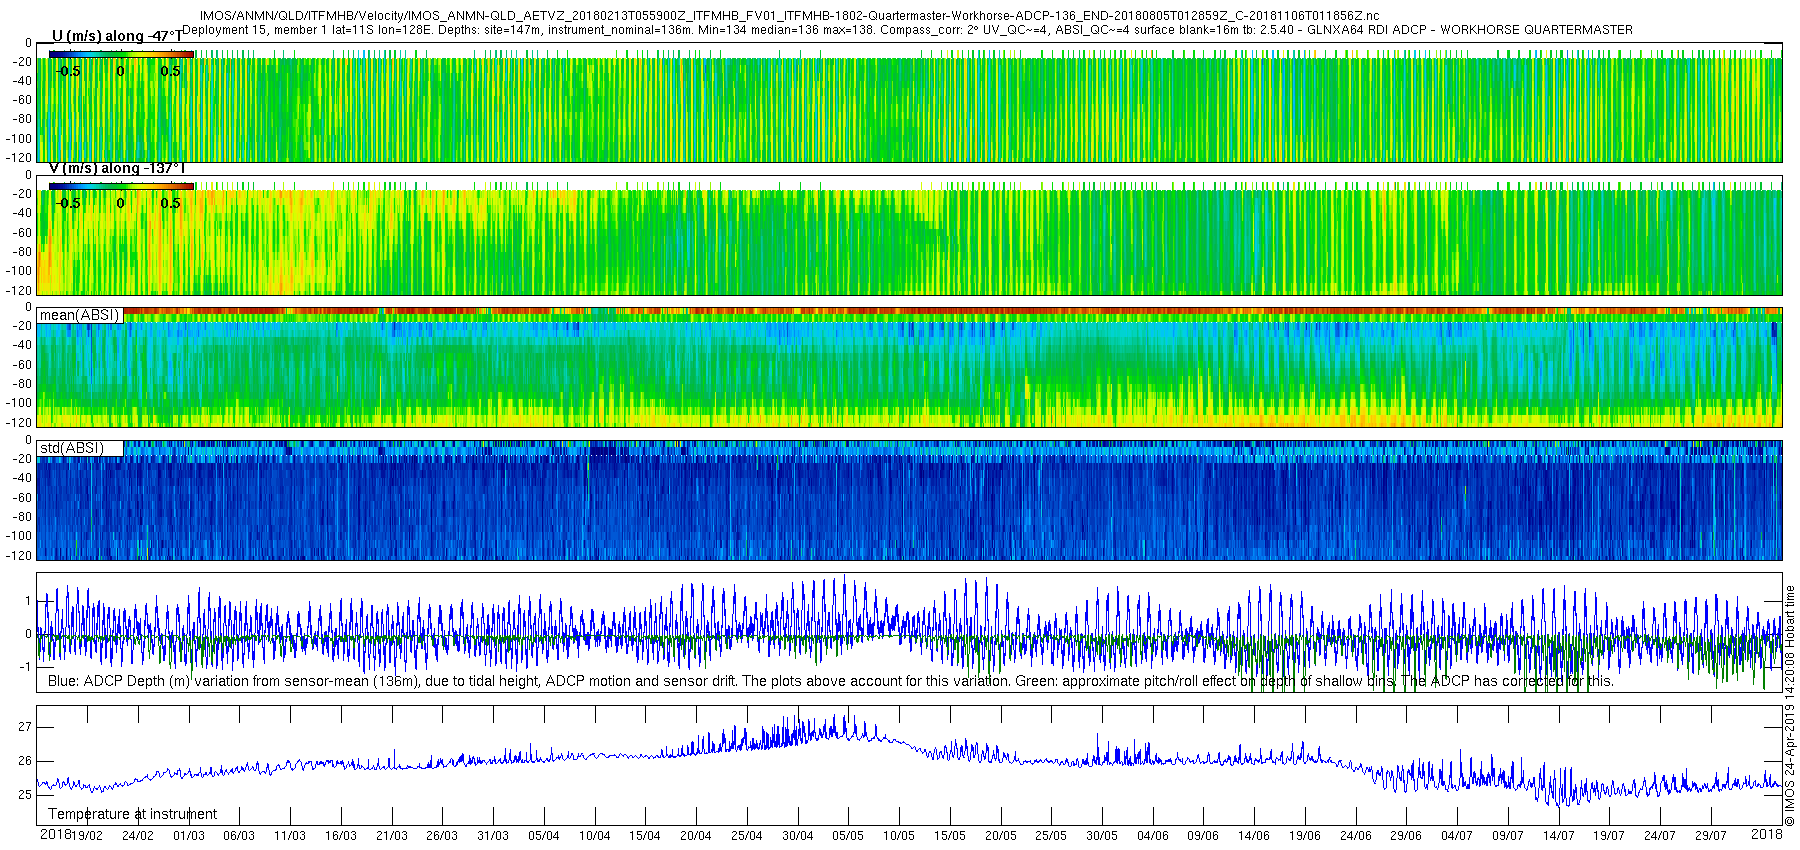Viewport: 1800px width, 850px height.
Task: Click the '01/03' date tick label
Action: (188, 836)
